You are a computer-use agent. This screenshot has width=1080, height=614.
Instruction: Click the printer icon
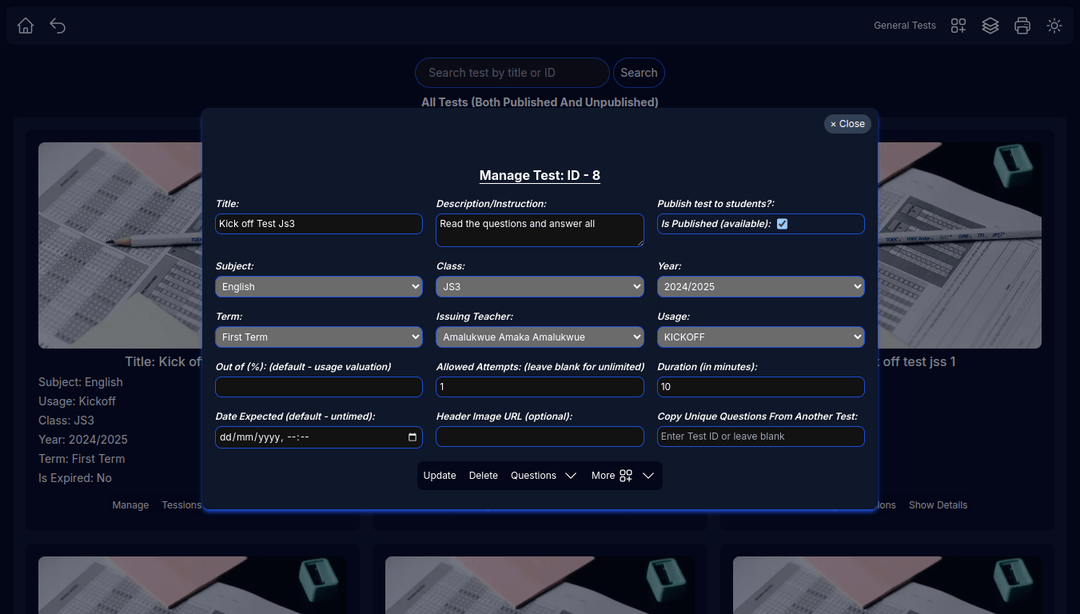pyautogui.click(x=1022, y=26)
